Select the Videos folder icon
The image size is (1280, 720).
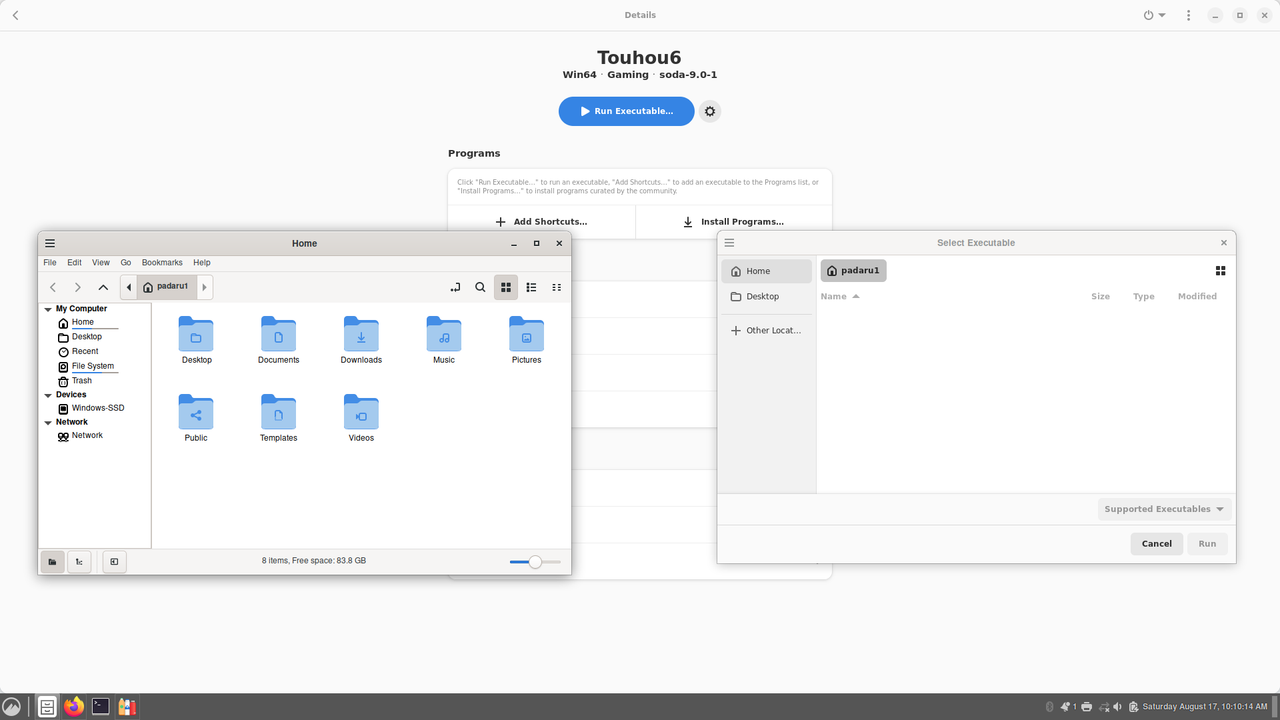point(361,418)
